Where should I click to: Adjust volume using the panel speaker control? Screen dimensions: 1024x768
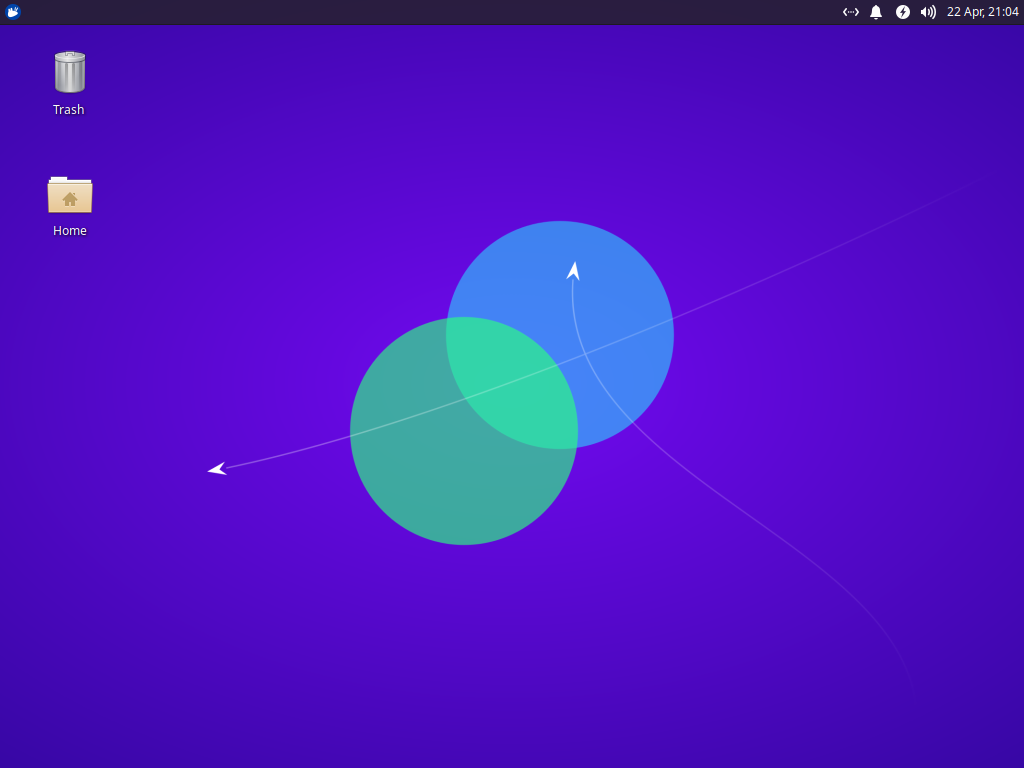pos(927,12)
